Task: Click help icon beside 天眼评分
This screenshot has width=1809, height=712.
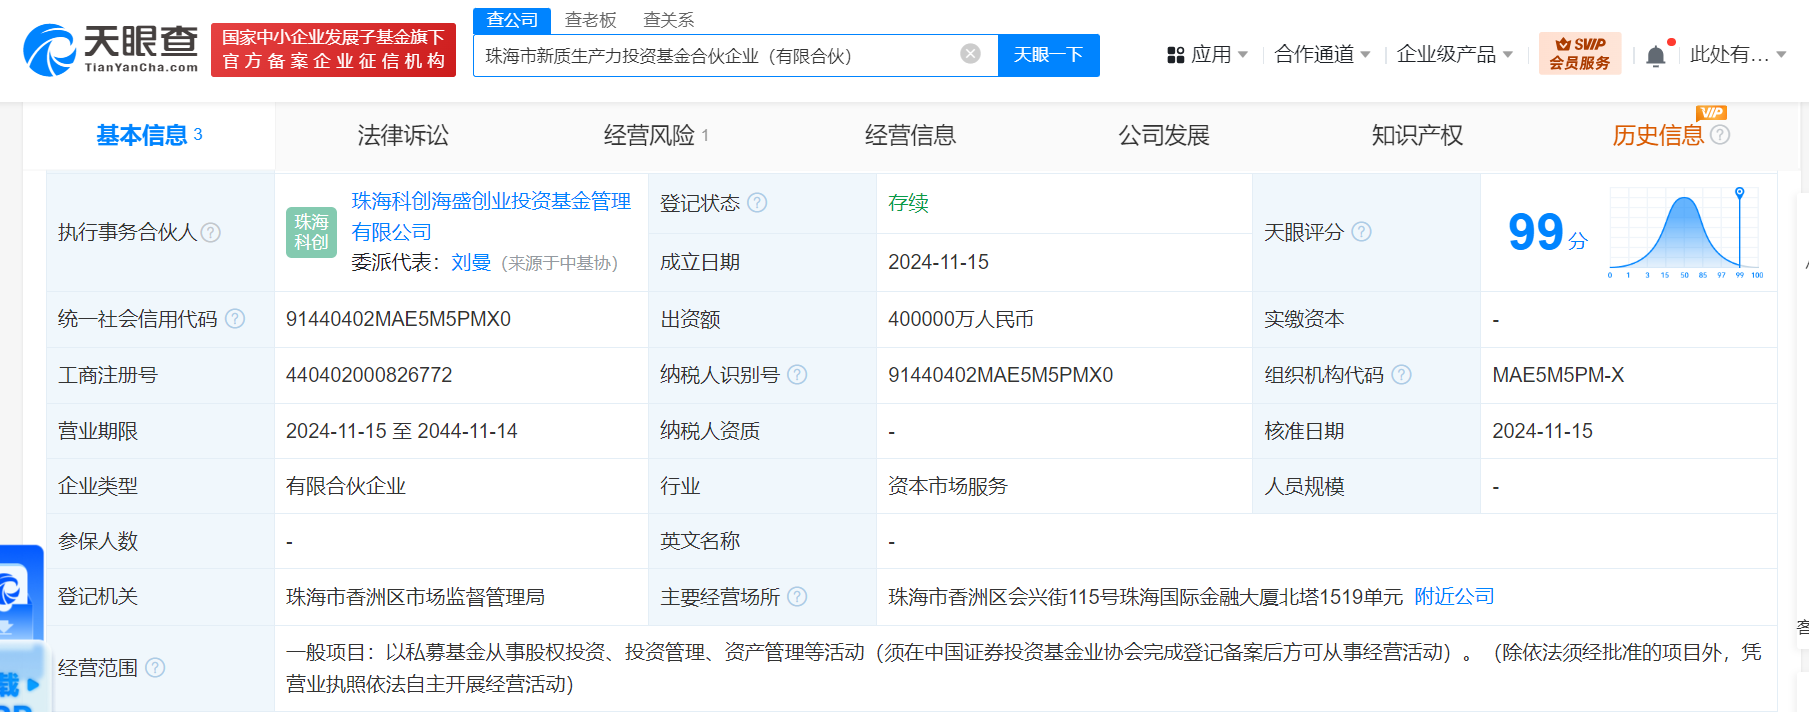Action: pyautogui.click(x=1361, y=232)
